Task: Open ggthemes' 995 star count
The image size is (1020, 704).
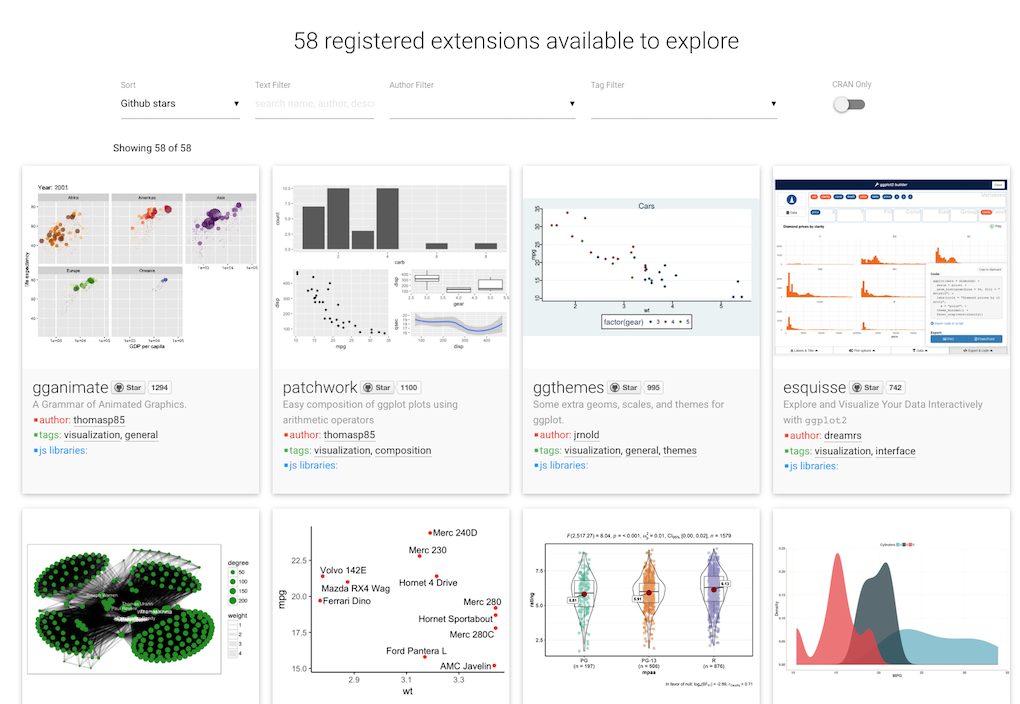Action: tap(654, 387)
